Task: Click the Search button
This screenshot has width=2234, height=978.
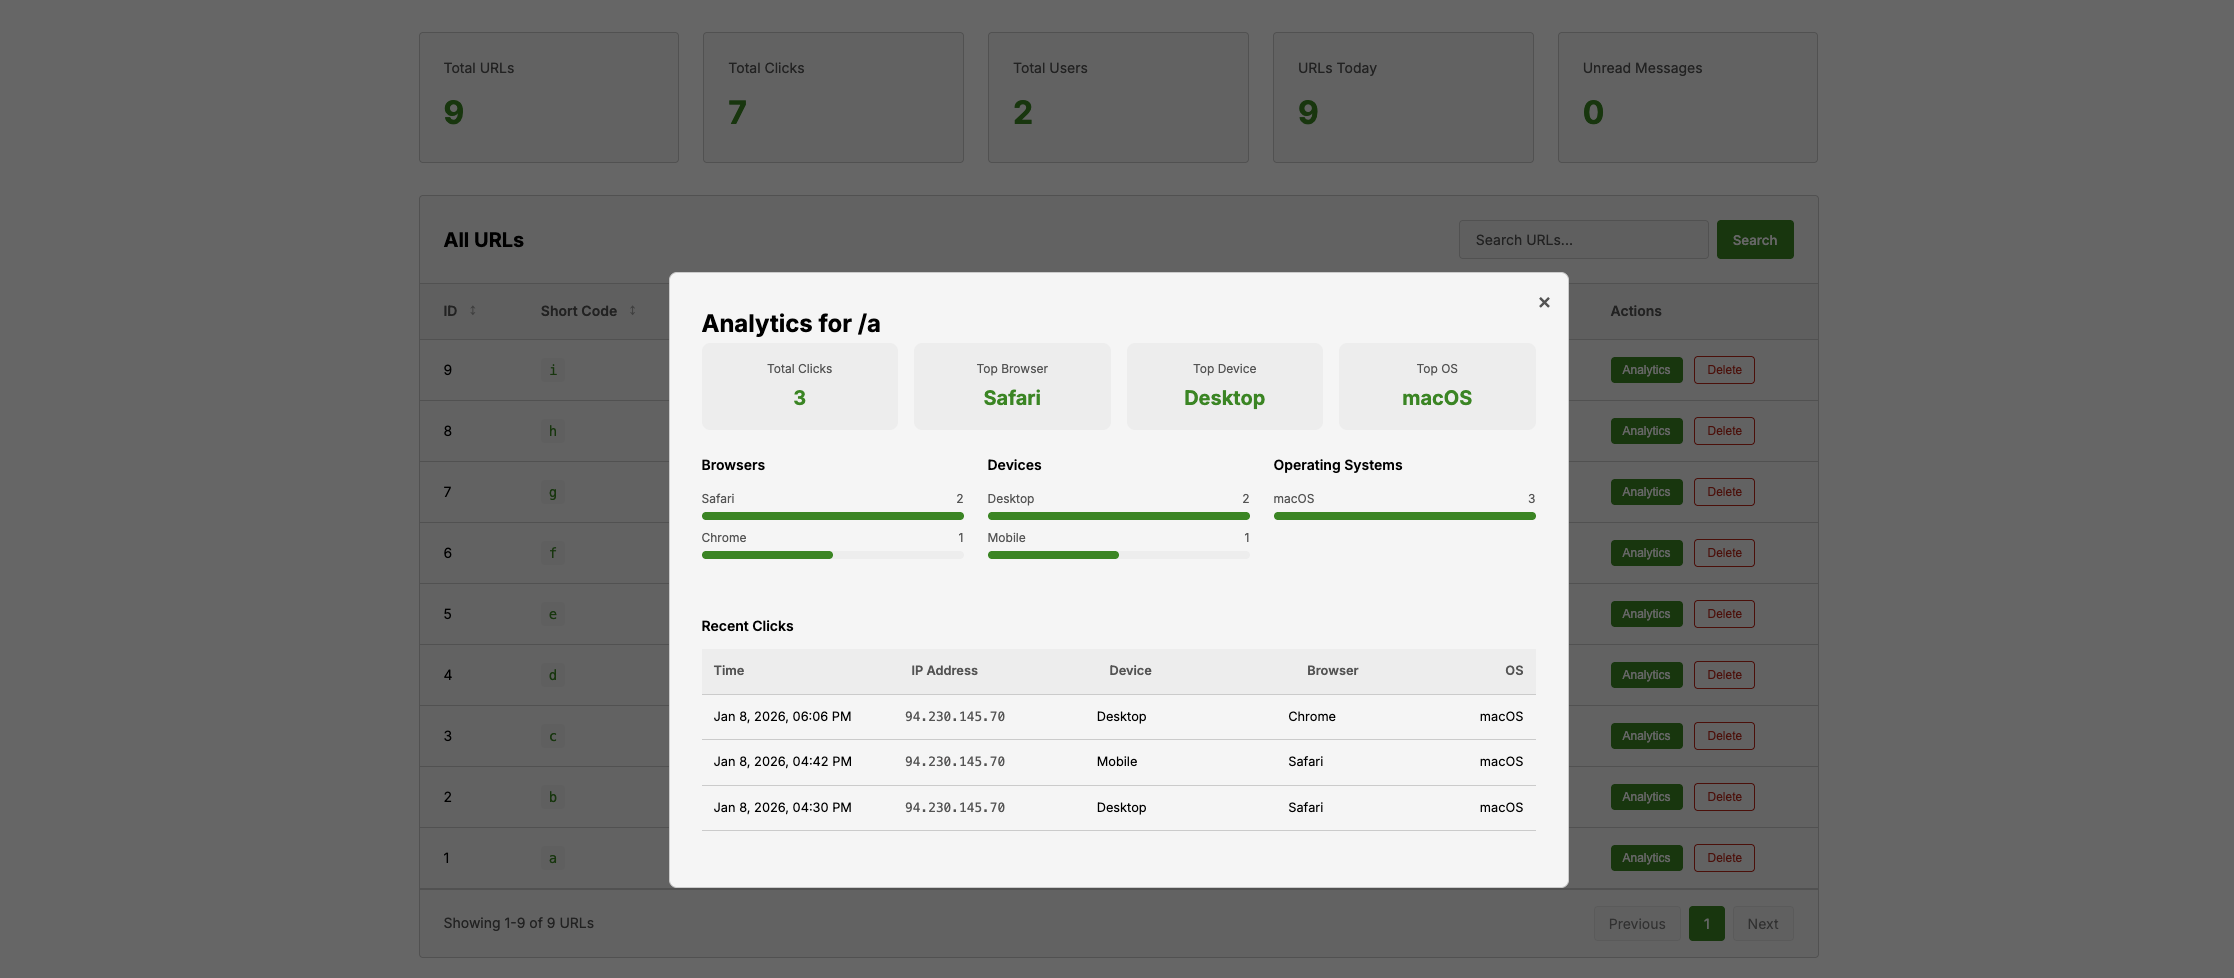Action: pyautogui.click(x=1754, y=240)
